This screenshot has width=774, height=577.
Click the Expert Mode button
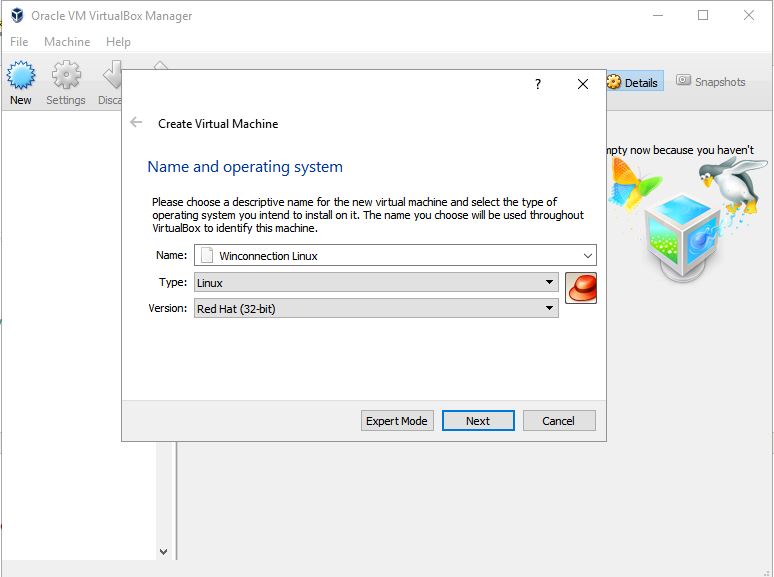(x=397, y=421)
